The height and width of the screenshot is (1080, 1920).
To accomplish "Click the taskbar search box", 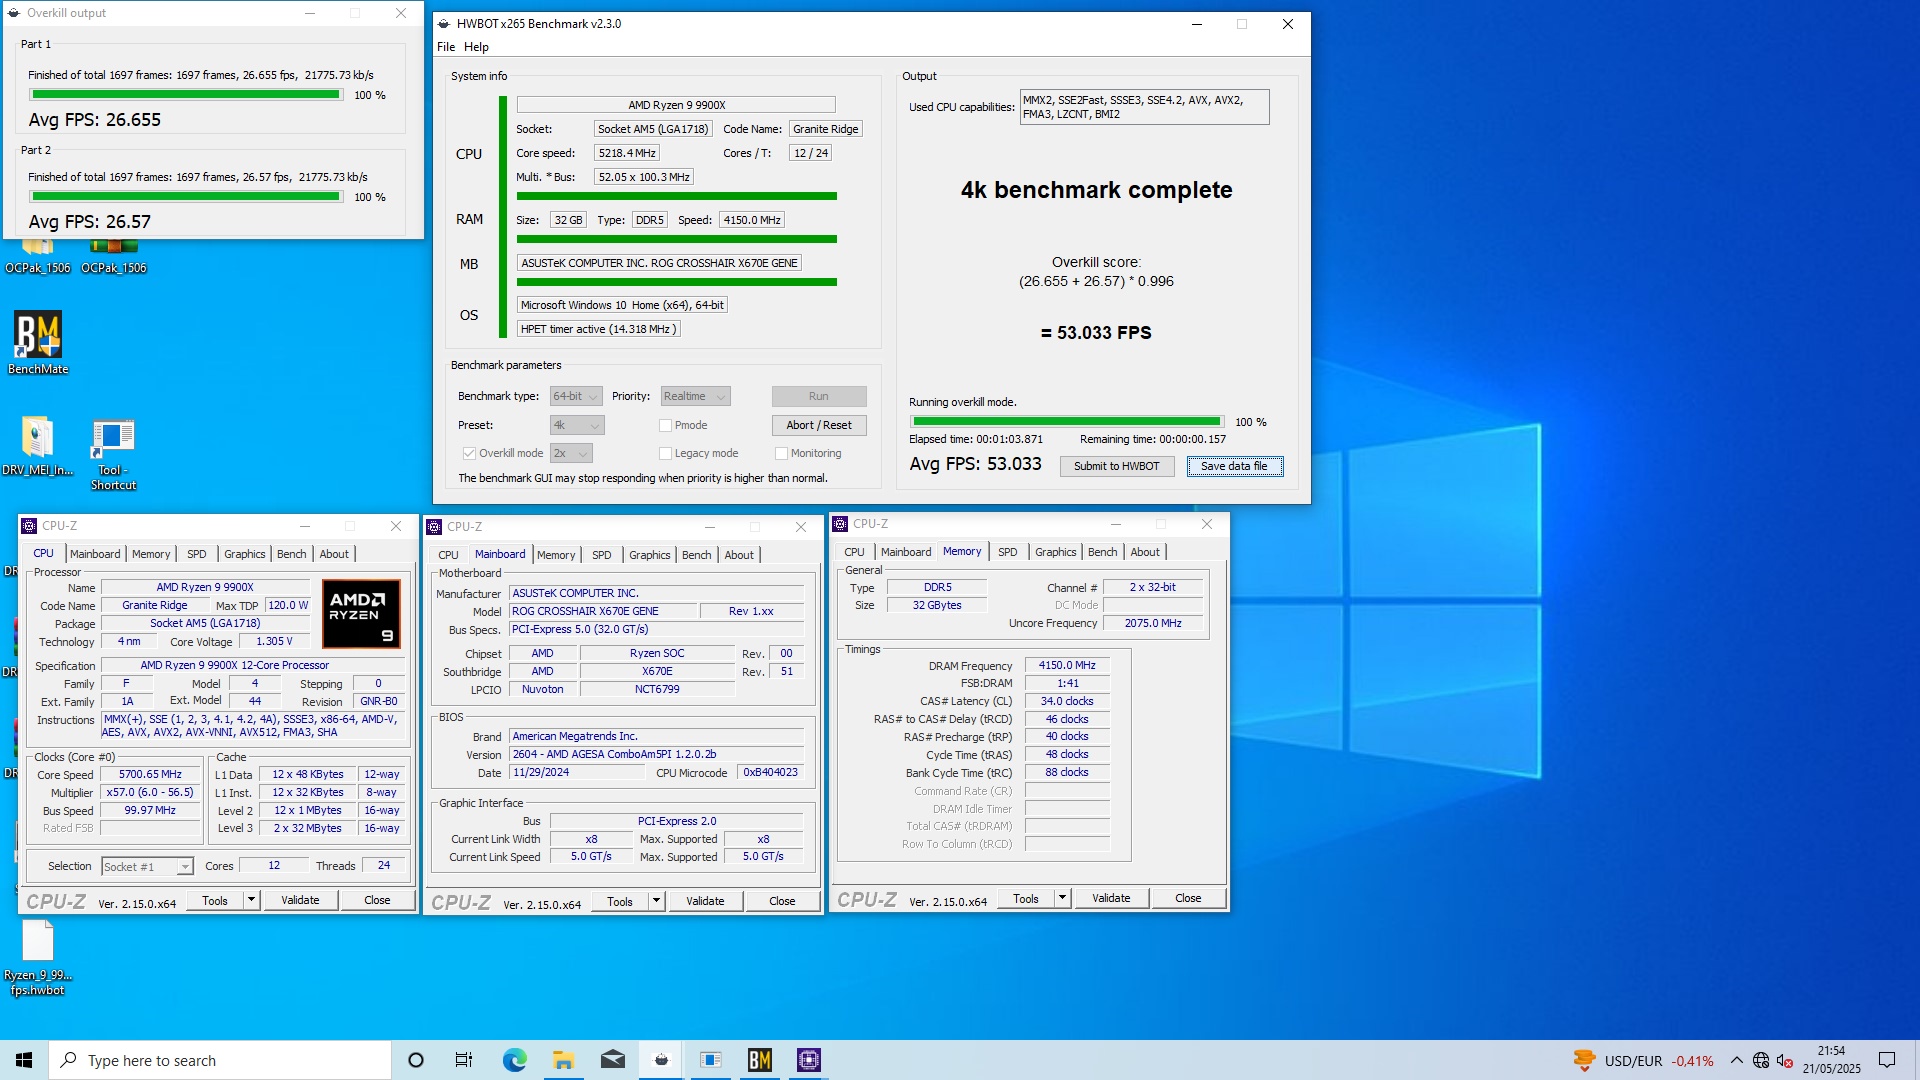I will click(220, 1060).
